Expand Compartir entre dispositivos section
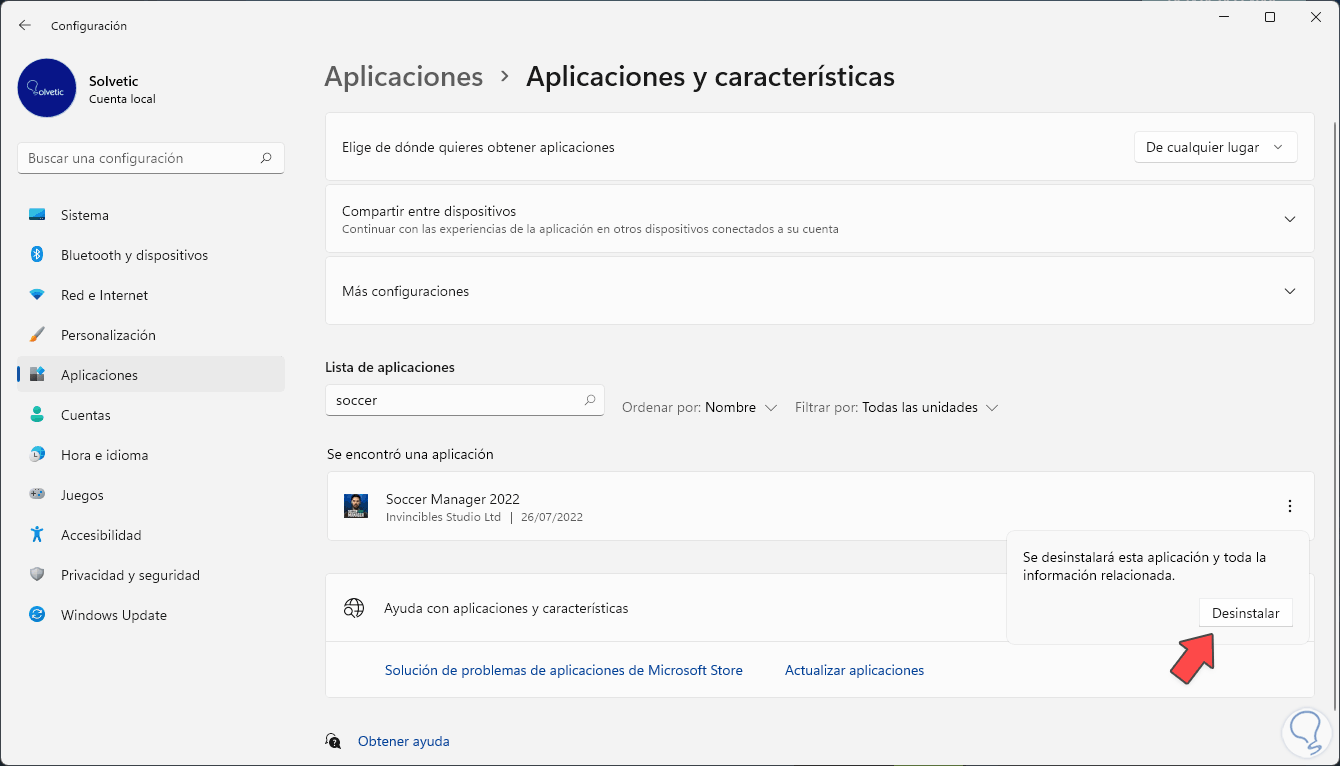Image resolution: width=1340 pixels, height=766 pixels. coord(1290,219)
